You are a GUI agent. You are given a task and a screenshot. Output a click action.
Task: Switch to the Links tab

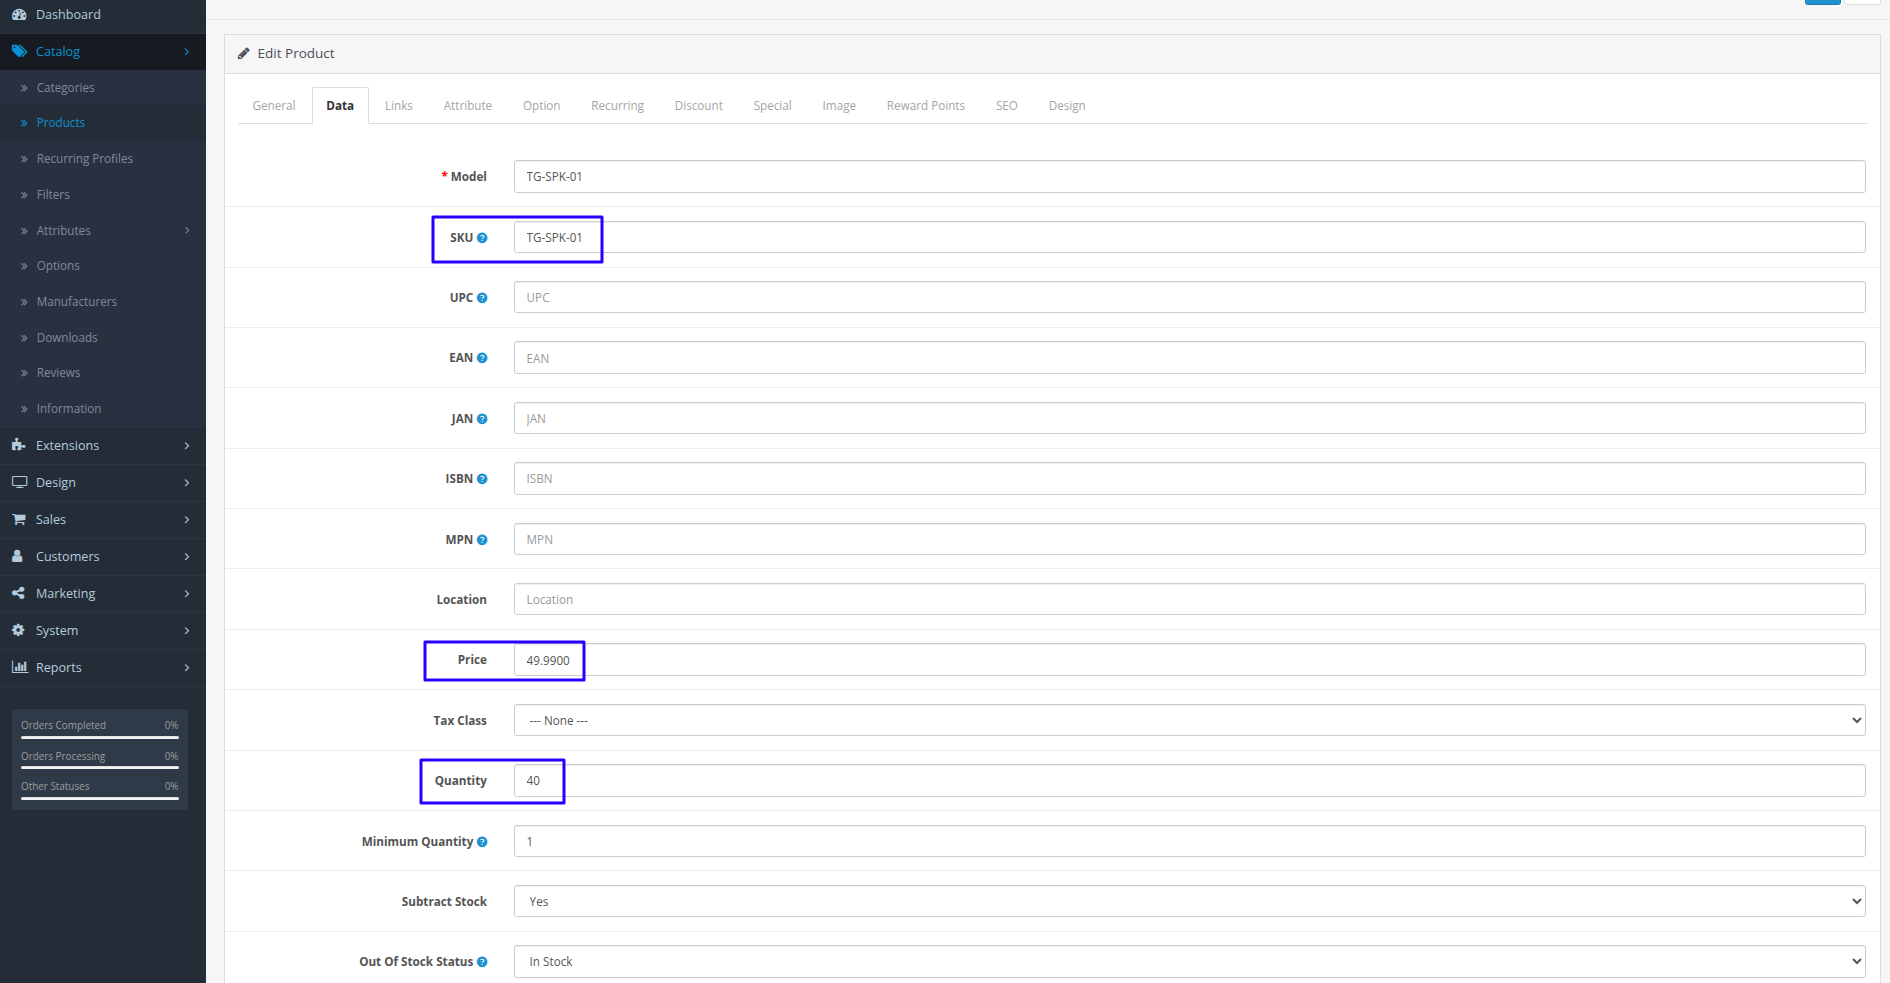[x=399, y=106]
